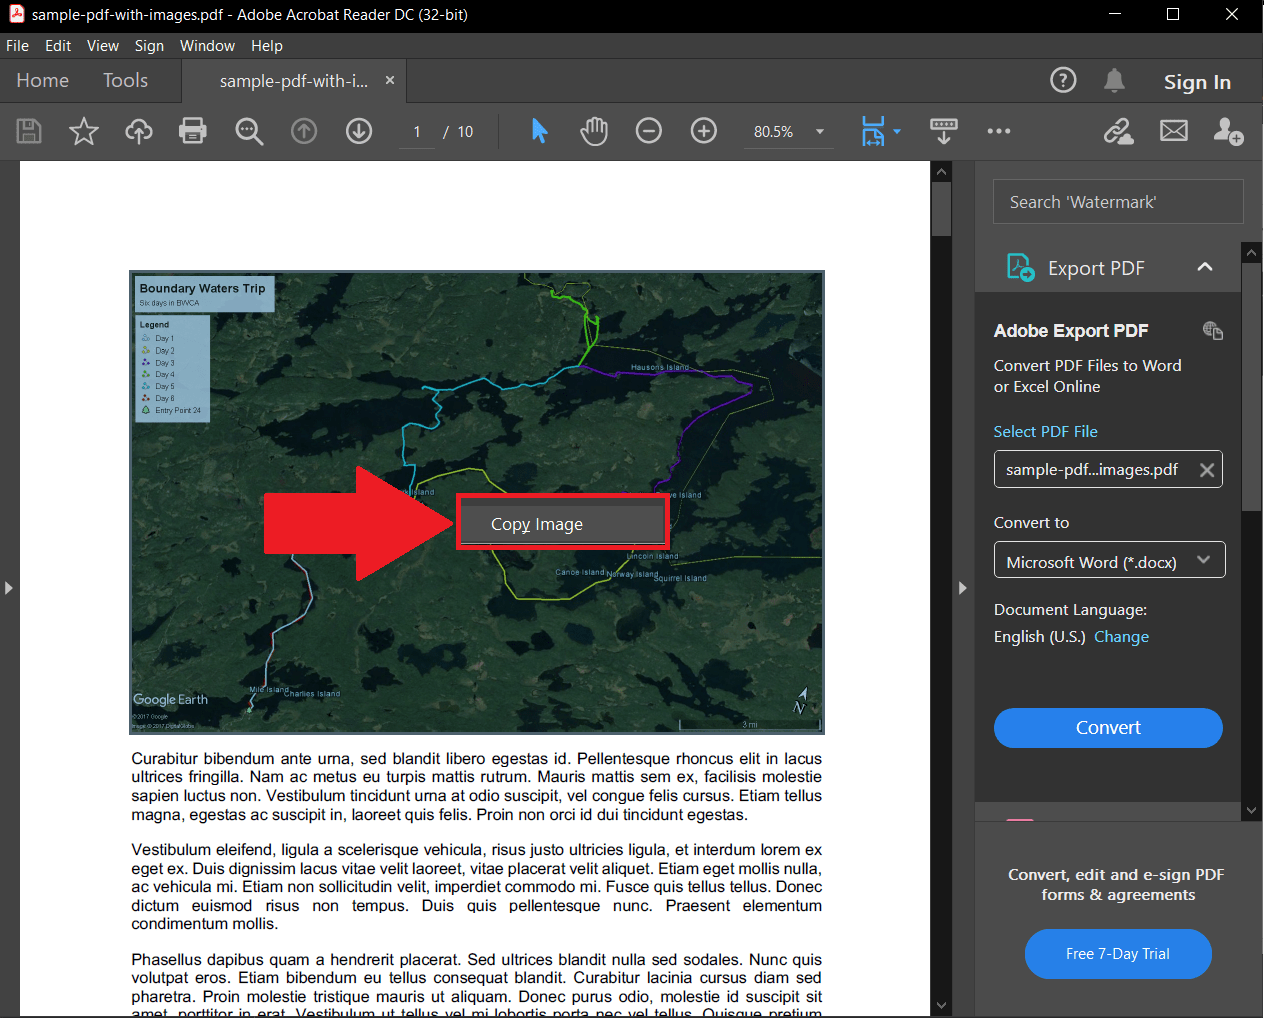The width and height of the screenshot is (1264, 1018).
Task: Open the Sign menu
Action: click(x=149, y=46)
